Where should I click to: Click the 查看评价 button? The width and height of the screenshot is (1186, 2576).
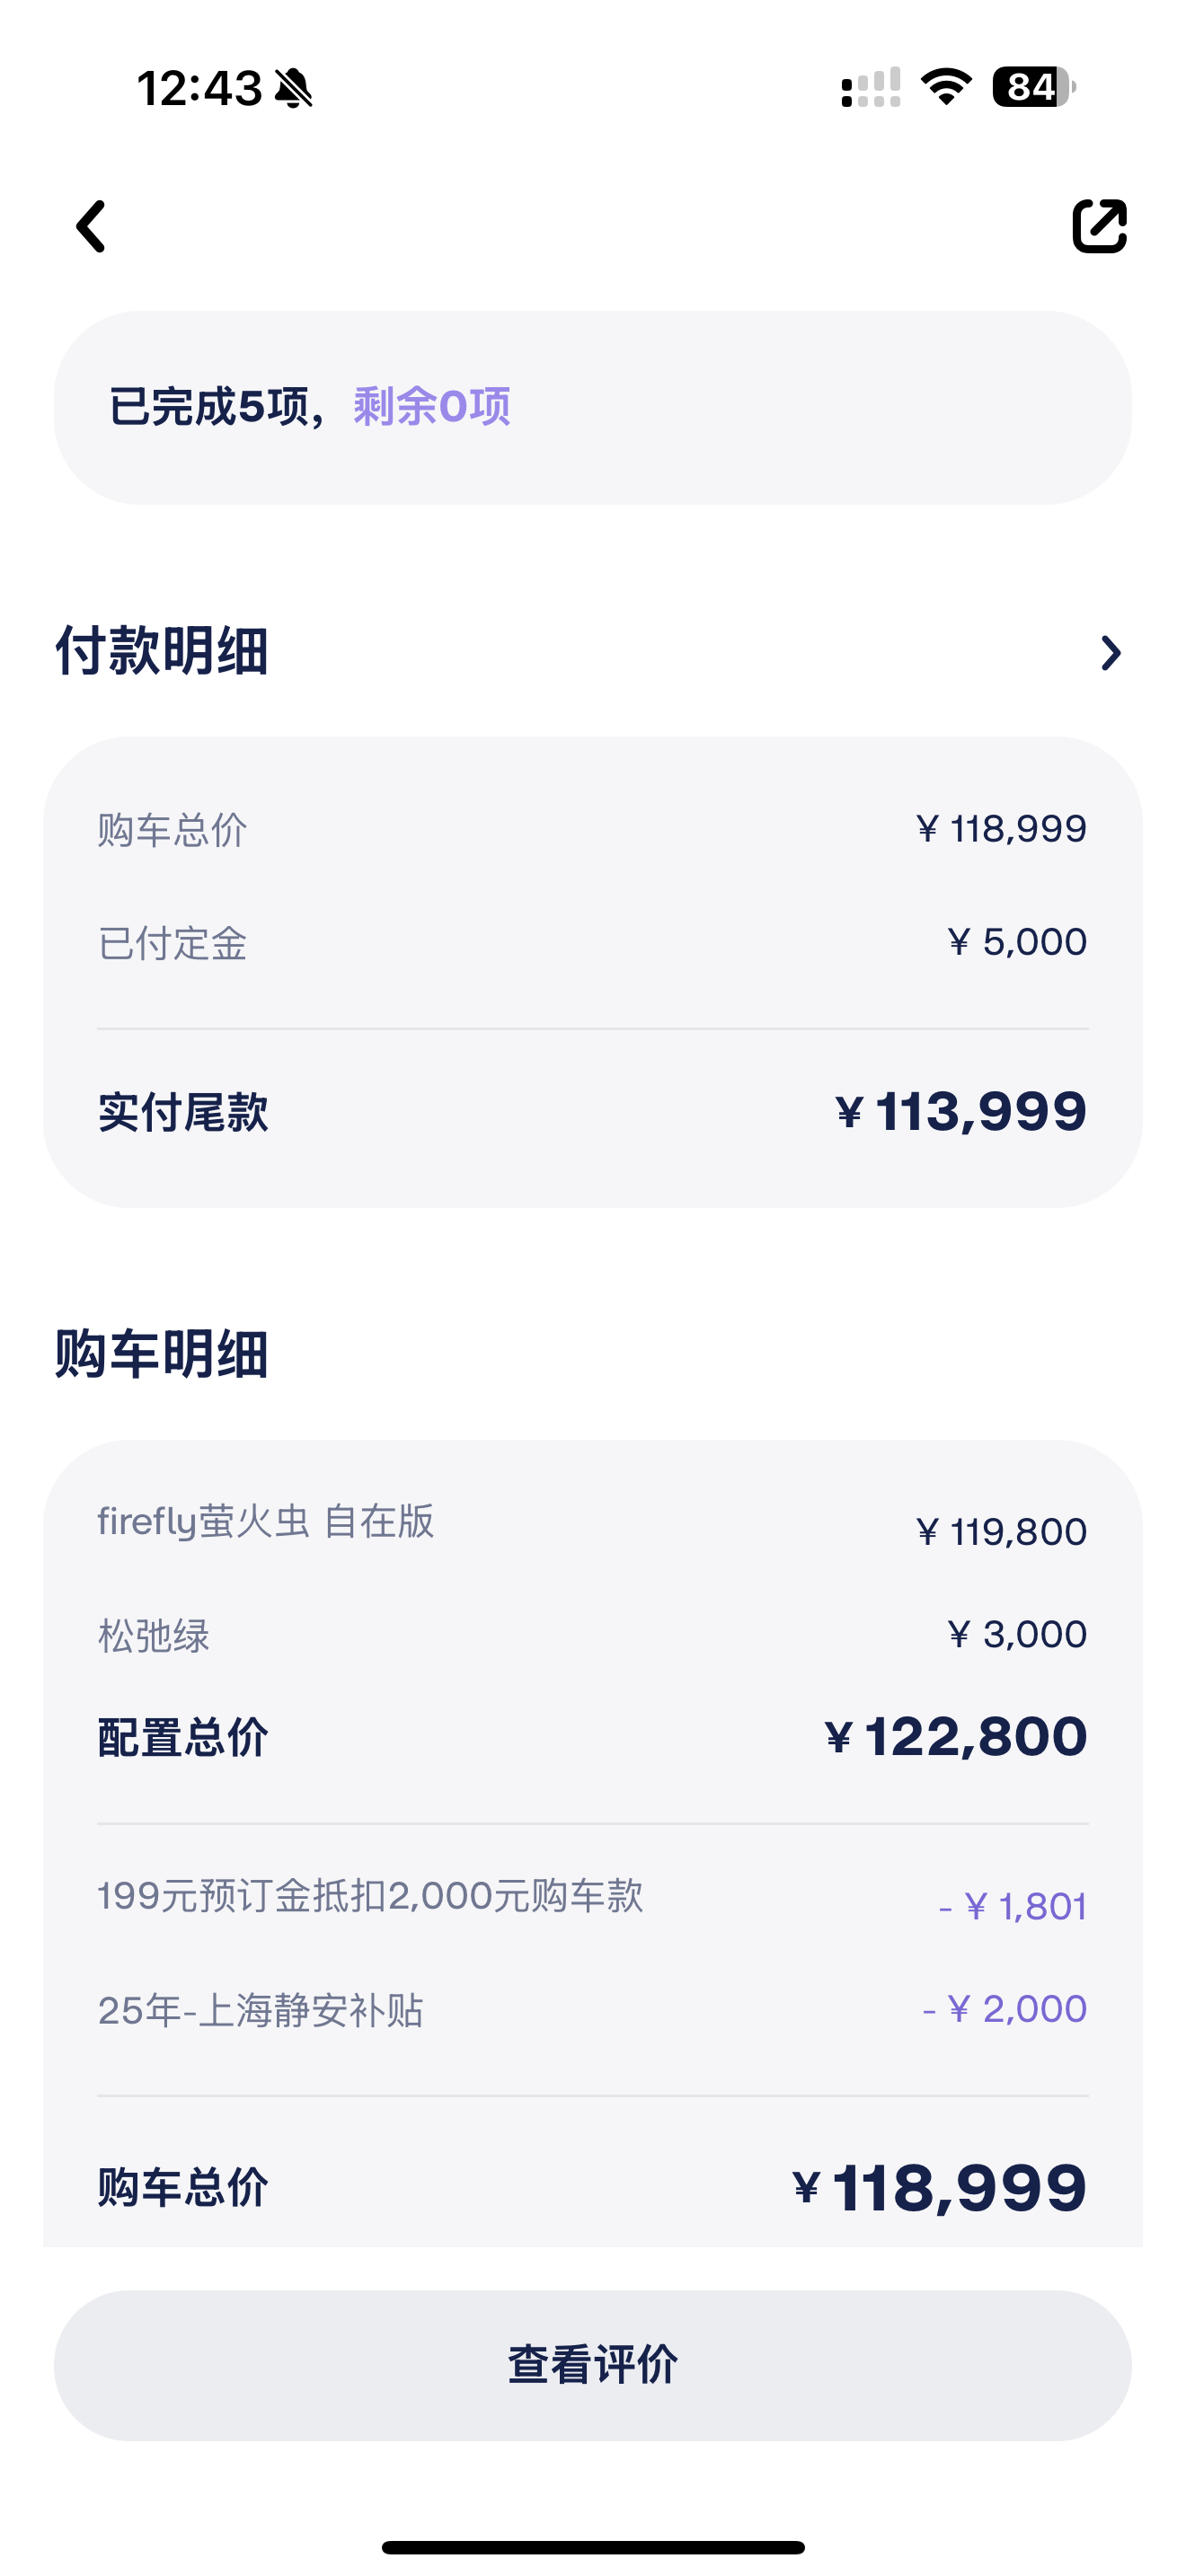pyautogui.click(x=593, y=2365)
